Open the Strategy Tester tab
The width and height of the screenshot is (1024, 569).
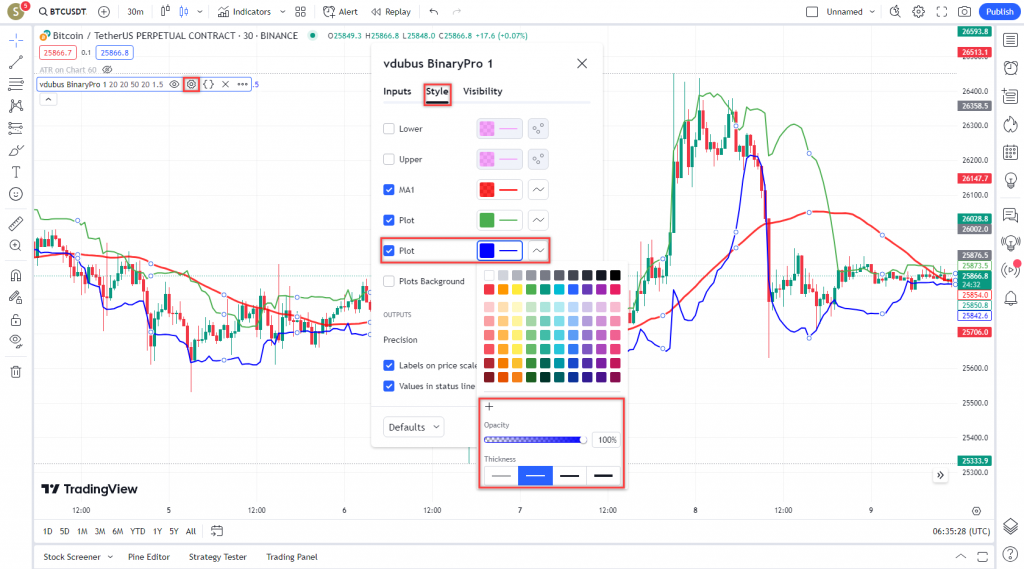click(217, 557)
